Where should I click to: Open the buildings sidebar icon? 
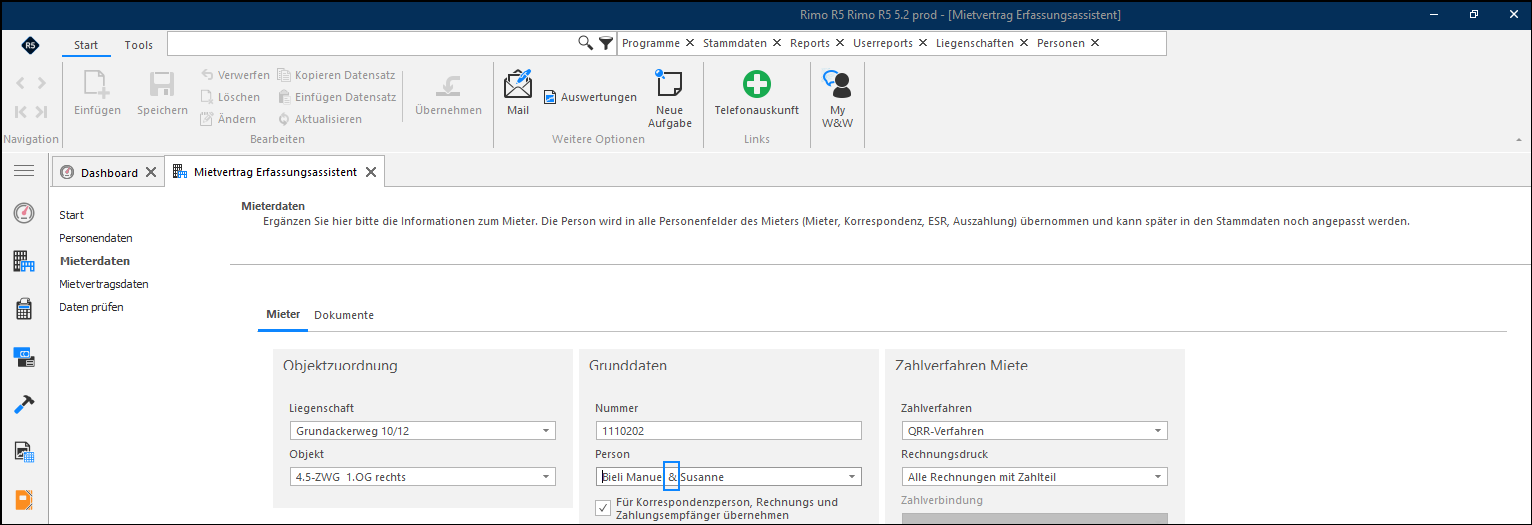coord(24,262)
